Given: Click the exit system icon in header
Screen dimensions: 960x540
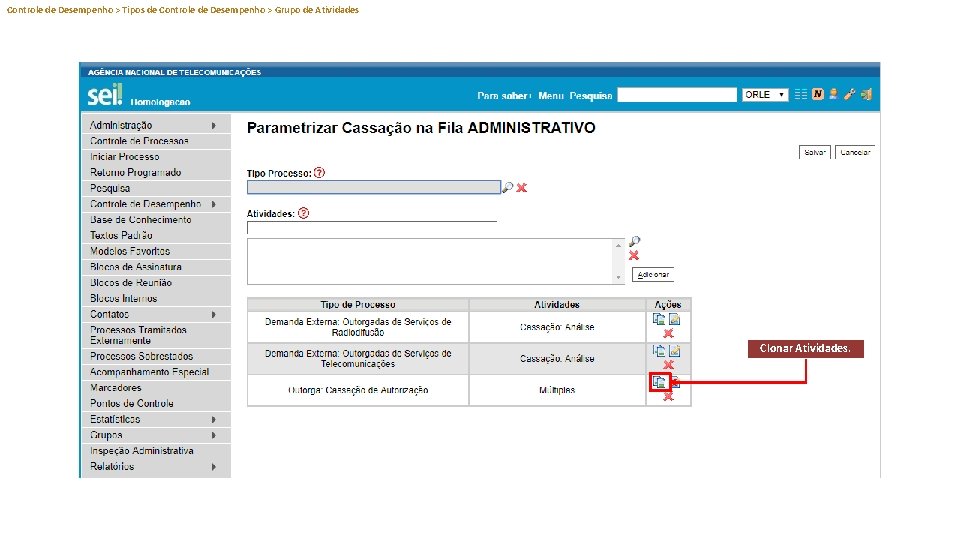Looking at the screenshot, I should 866,94.
